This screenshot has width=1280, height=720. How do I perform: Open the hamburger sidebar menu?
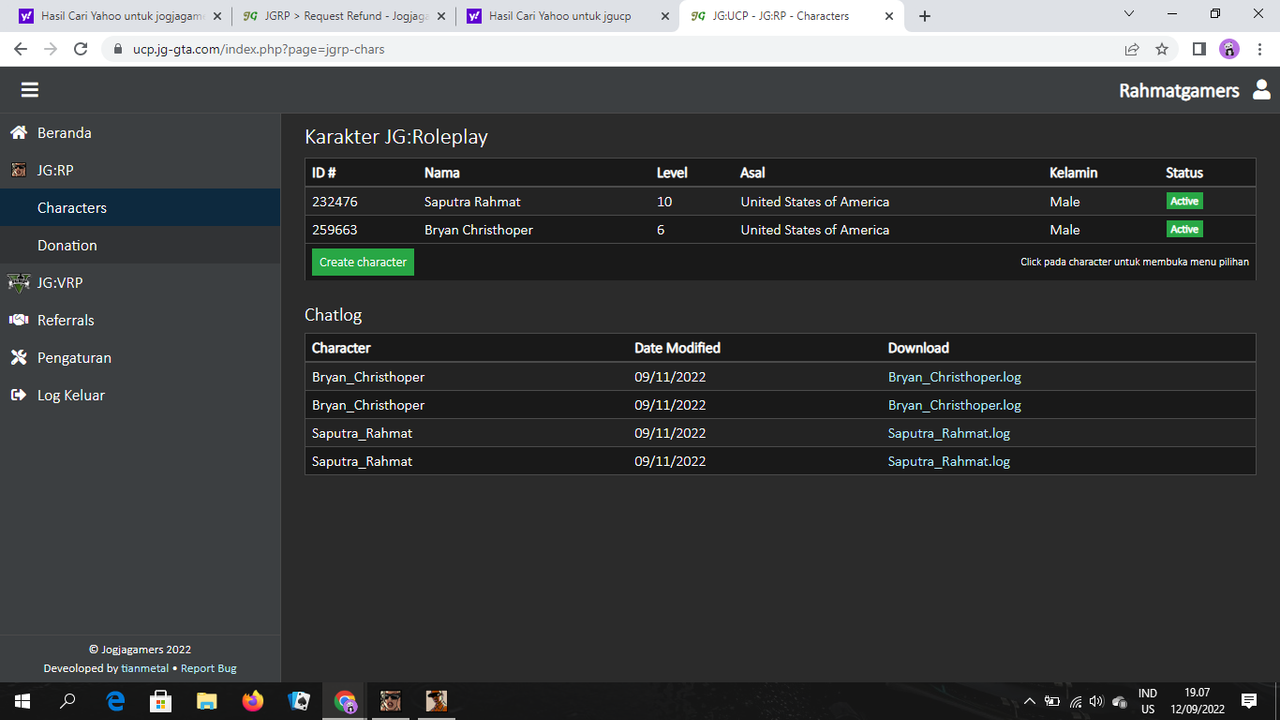[x=30, y=90]
